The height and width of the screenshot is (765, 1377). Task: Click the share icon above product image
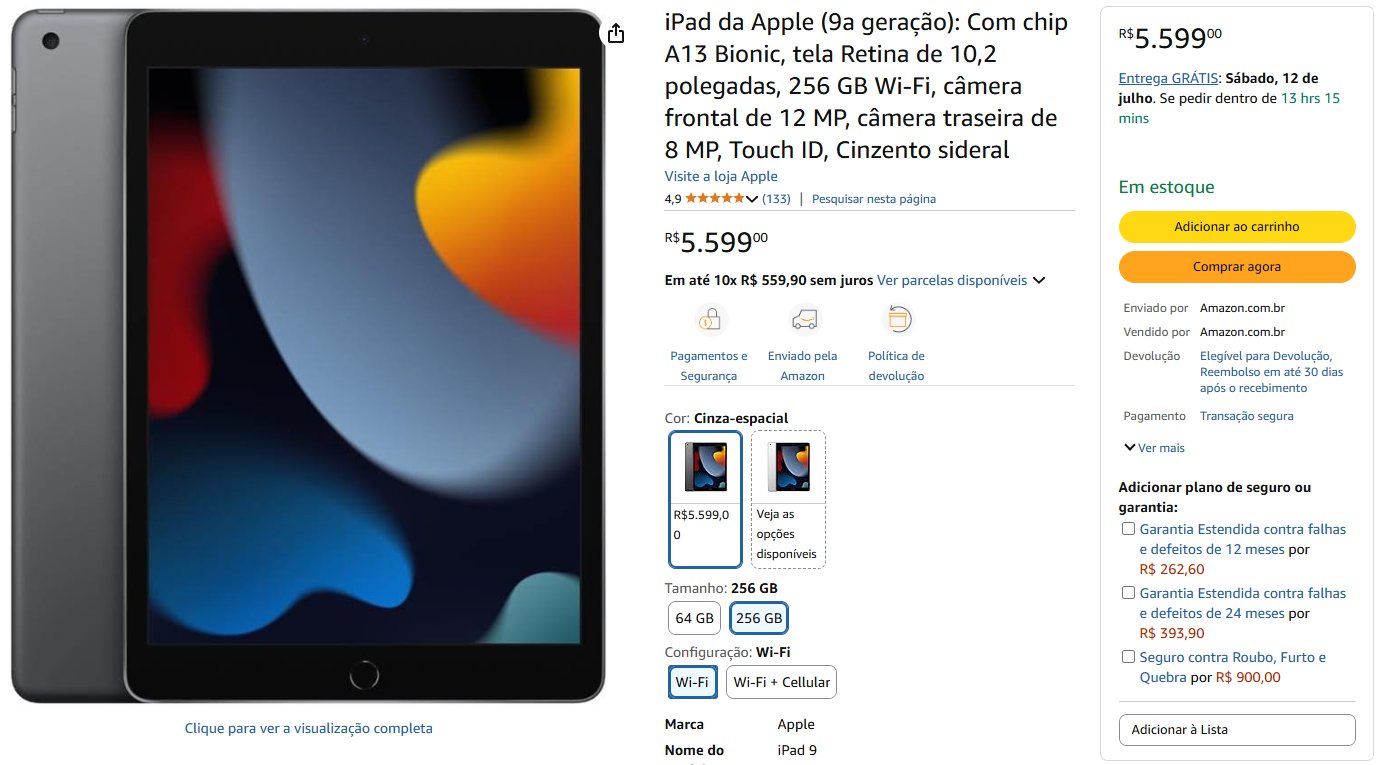(616, 33)
